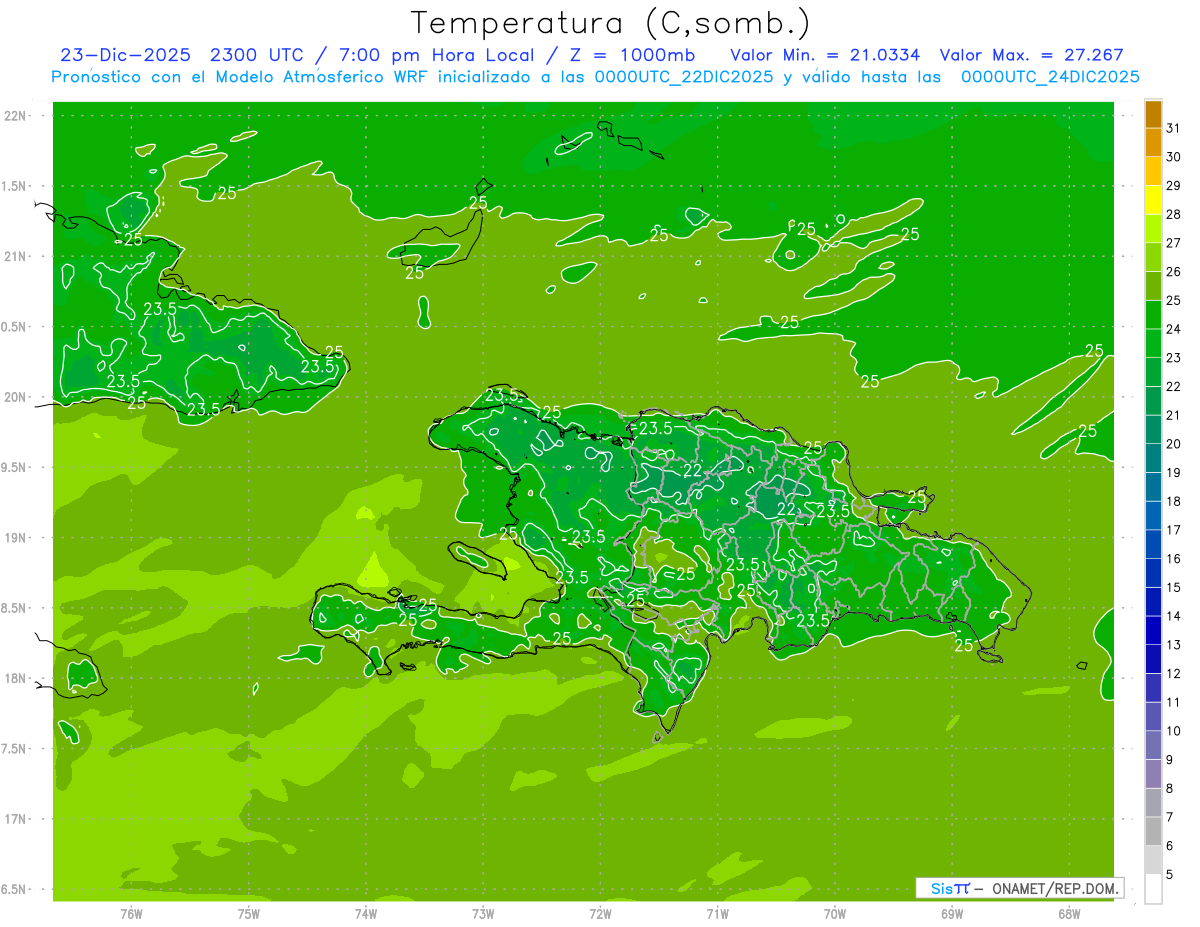The width and height of the screenshot is (1200, 927).
Task: Click the color legend value '27'
Action: [1174, 243]
